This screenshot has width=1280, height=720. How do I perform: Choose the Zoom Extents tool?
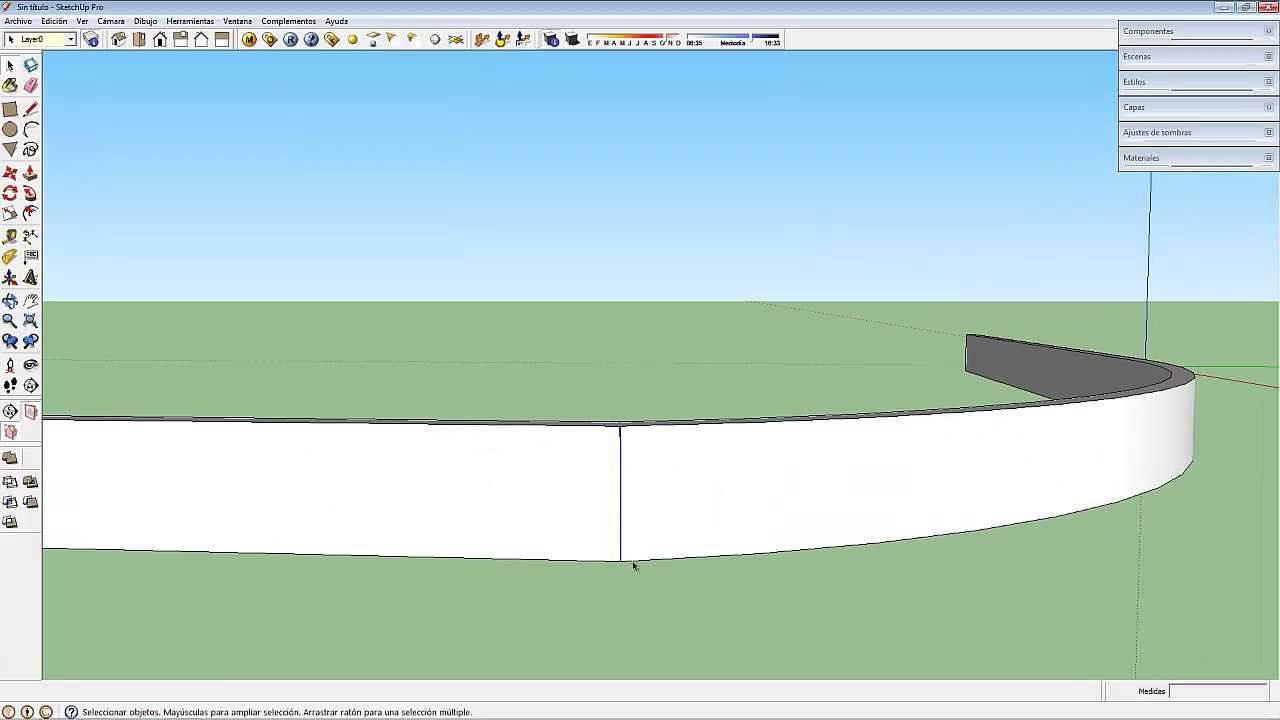[30, 321]
